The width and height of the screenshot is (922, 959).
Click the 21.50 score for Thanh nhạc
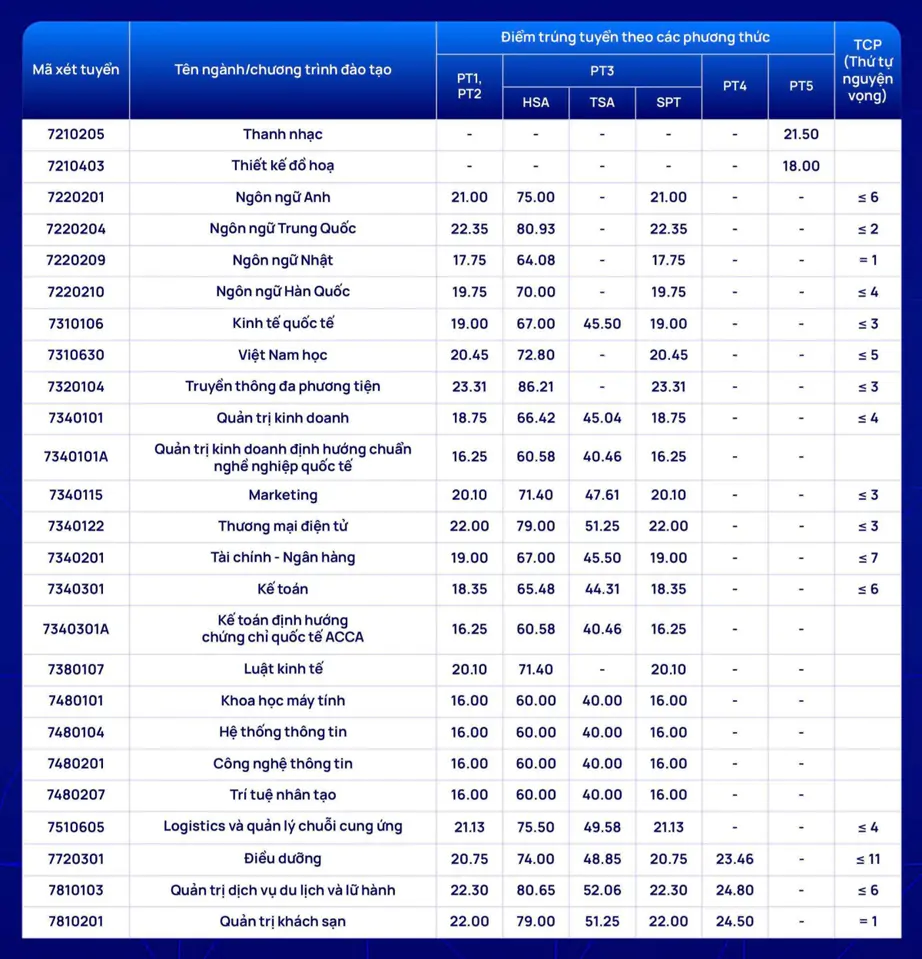[801, 135]
